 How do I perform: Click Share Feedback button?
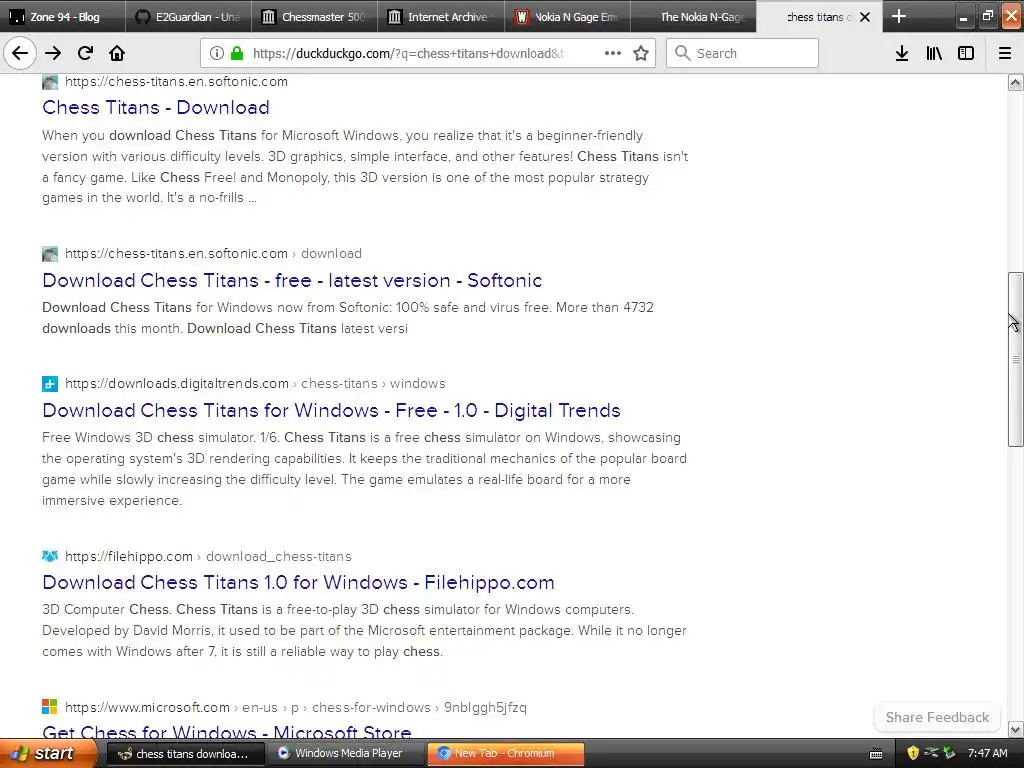point(937,717)
